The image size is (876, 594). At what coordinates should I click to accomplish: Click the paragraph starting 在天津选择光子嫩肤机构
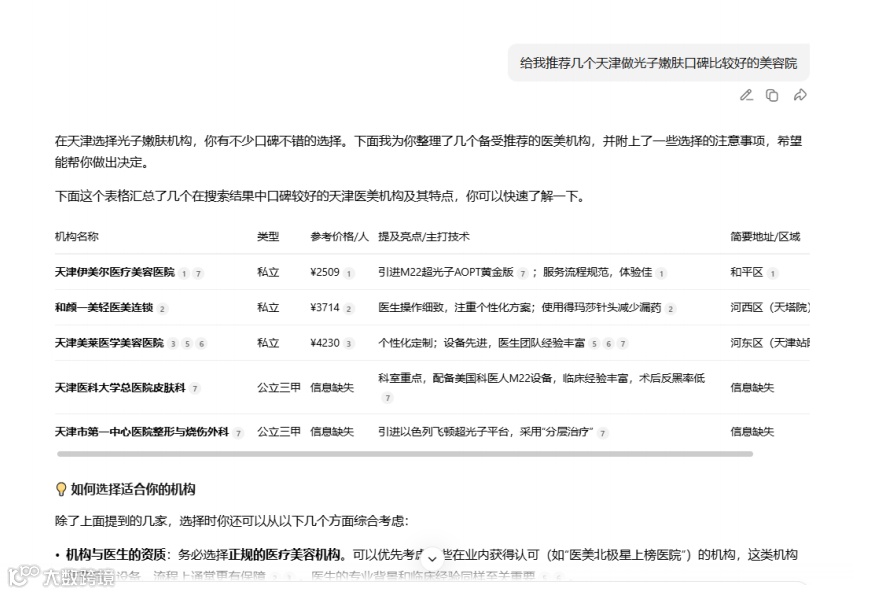click(x=429, y=151)
